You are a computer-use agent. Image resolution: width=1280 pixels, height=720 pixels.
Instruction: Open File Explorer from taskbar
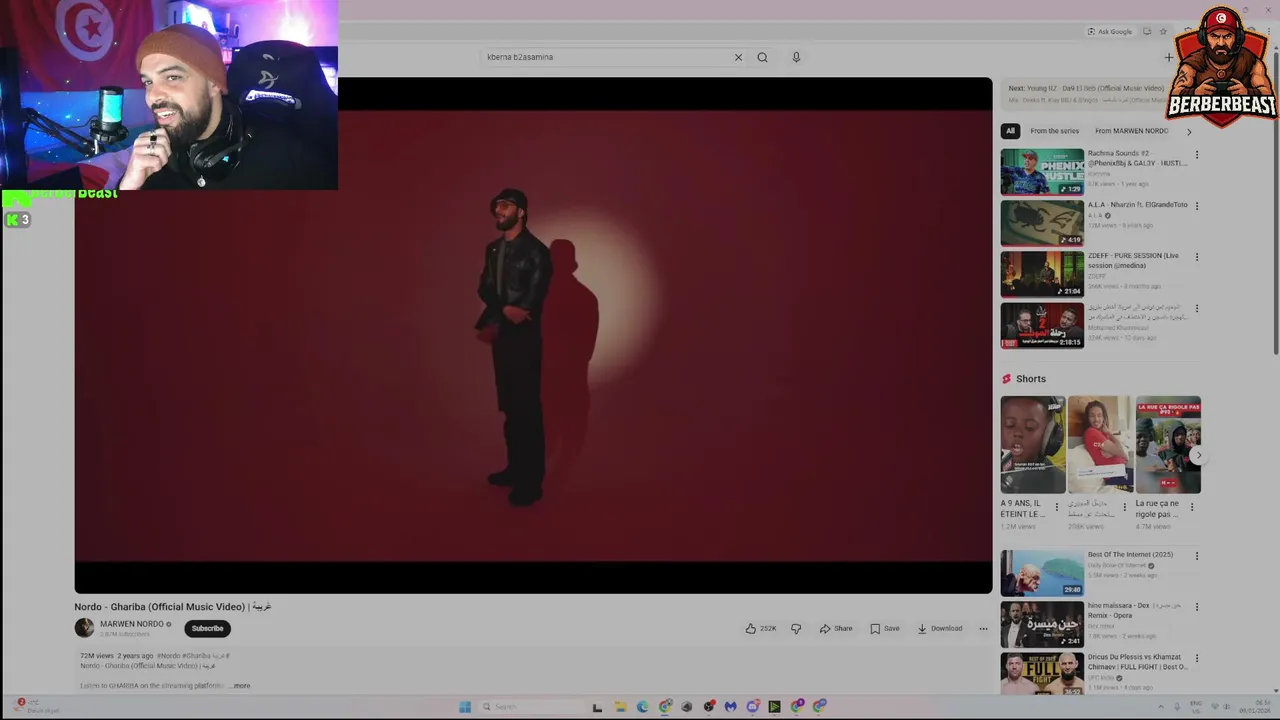[x=620, y=707]
